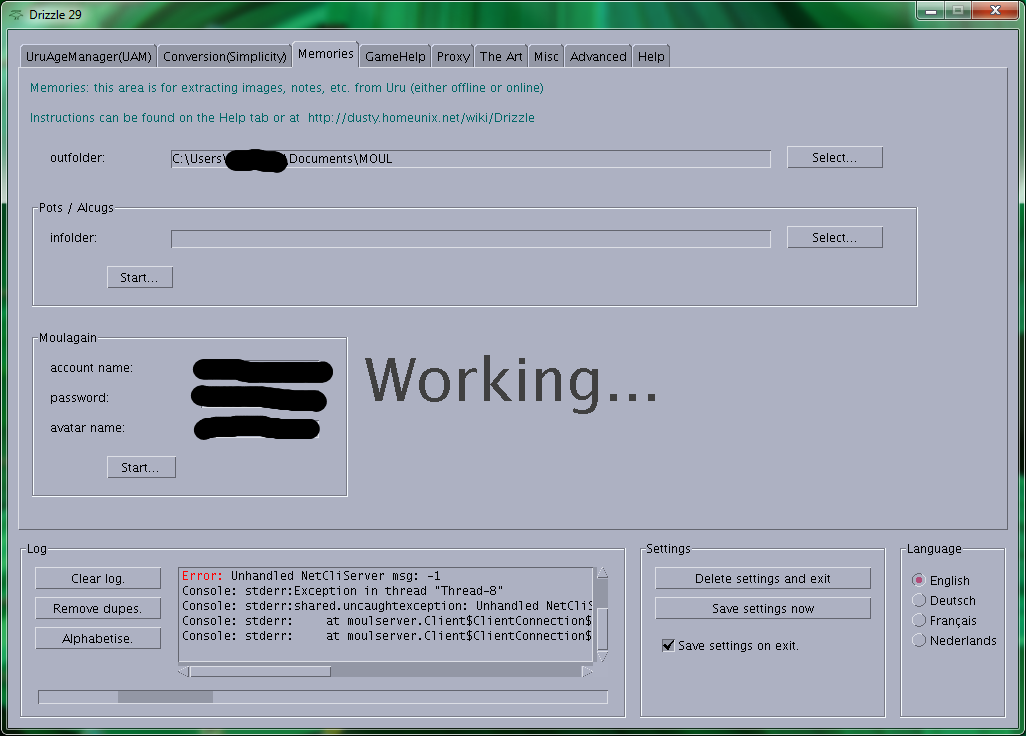This screenshot has width=1026, height=736.
Task: Focus the empty infolder field
Action: click(x=470, y=239)
